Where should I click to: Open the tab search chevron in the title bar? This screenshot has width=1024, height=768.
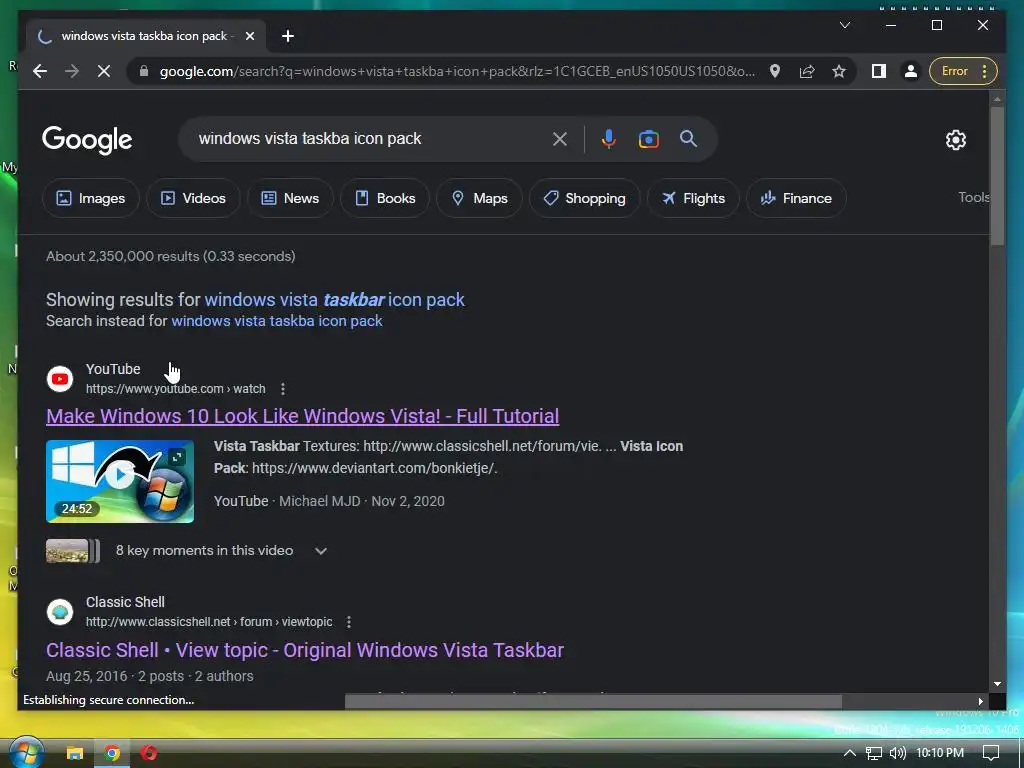click(x=845, y=25)
